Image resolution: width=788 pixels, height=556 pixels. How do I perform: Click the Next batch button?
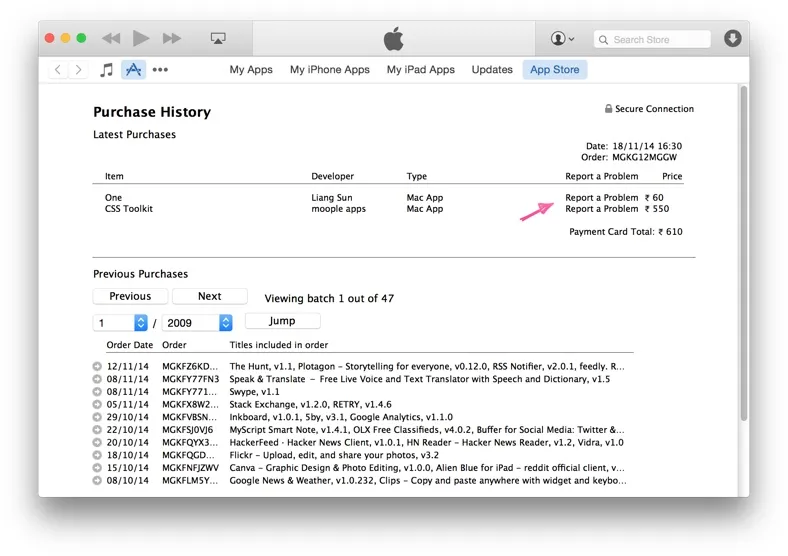210,296
